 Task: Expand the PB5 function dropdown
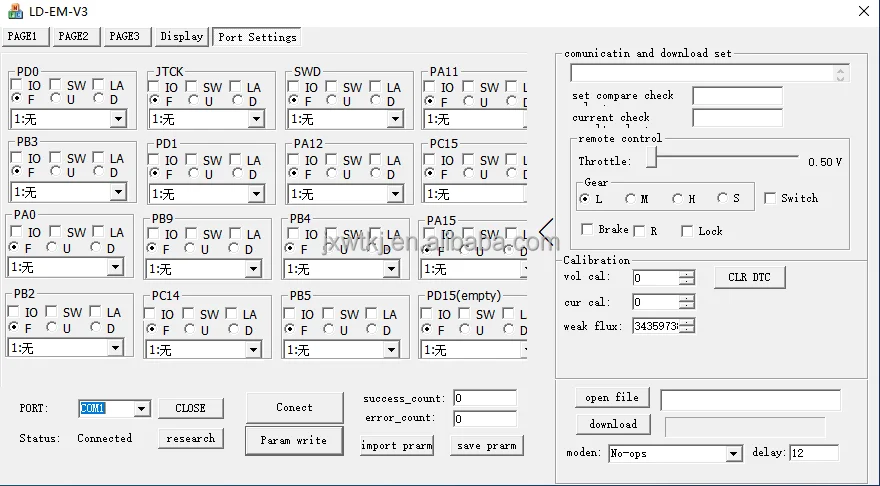(x=391, y=350)
